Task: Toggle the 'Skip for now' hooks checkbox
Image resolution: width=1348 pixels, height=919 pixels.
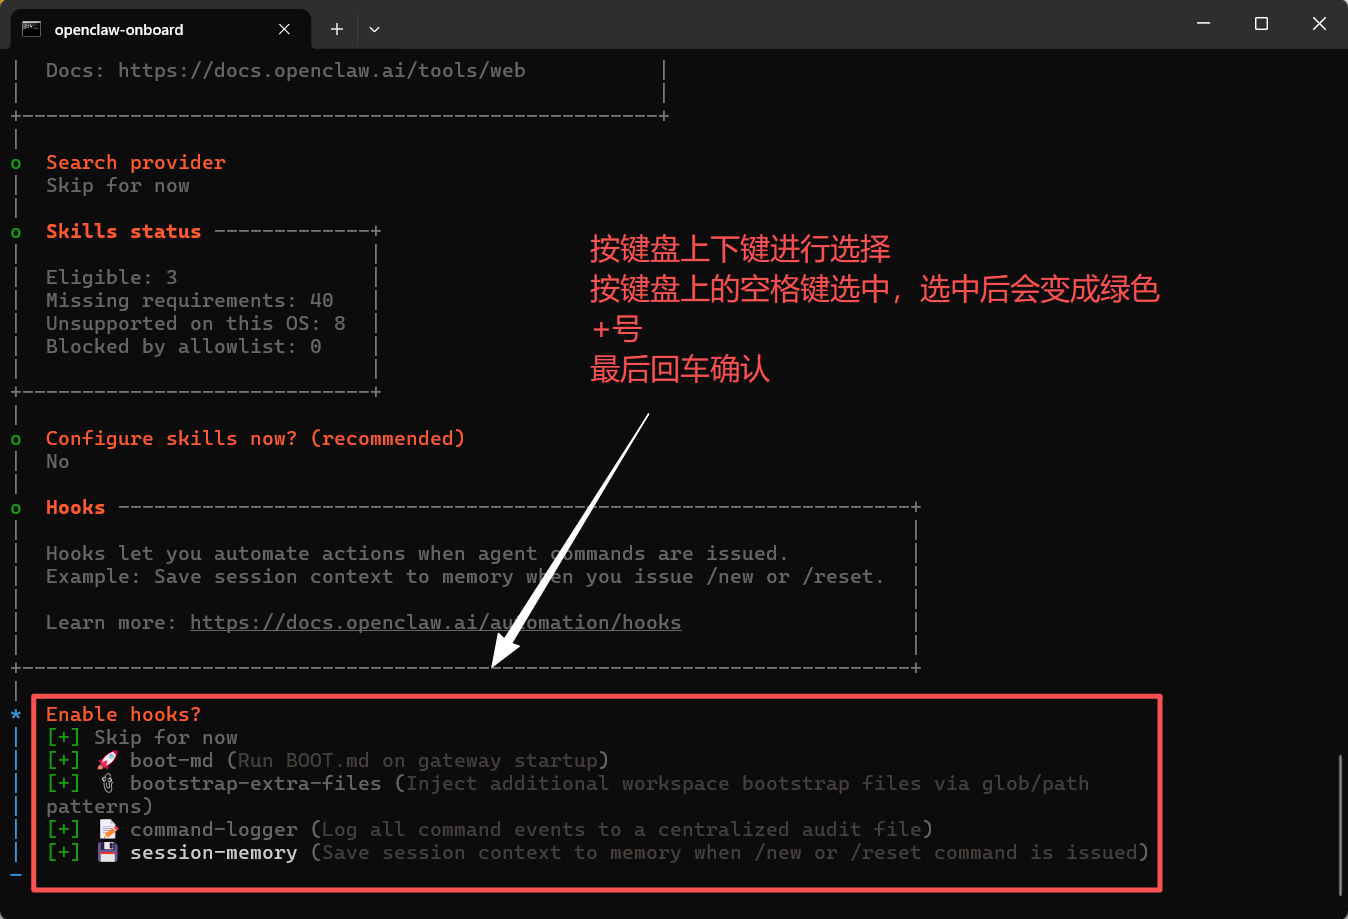Action: (x=63, y=738)
